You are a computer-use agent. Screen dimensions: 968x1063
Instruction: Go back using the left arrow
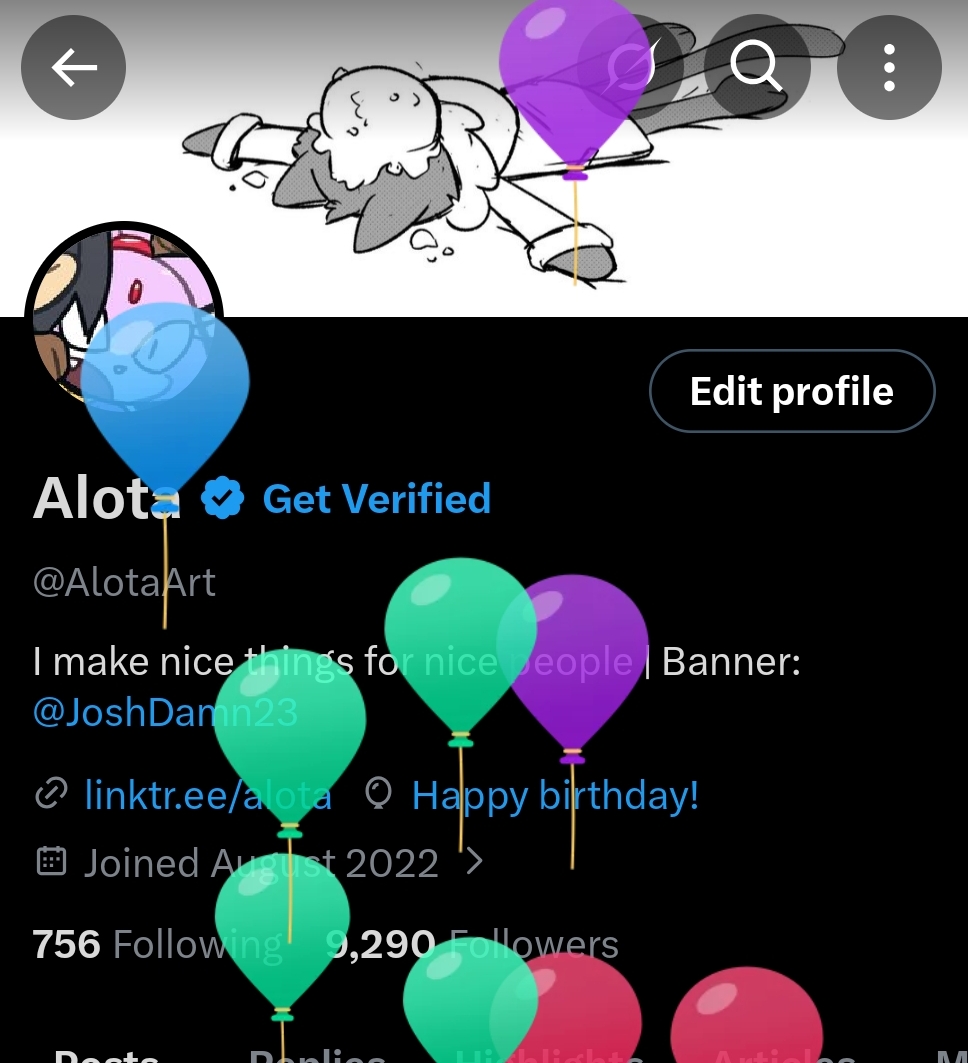coord(73,67)
